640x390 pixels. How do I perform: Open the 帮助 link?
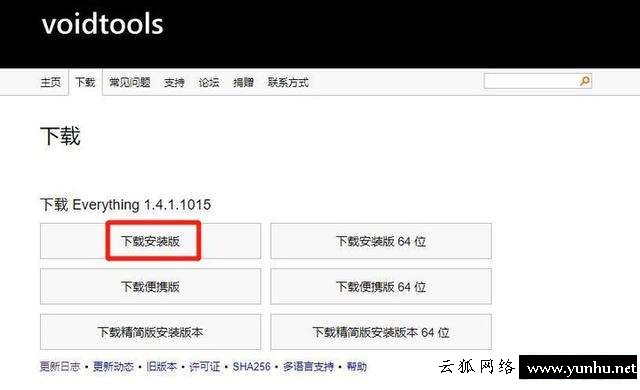(x=356, y=366)
